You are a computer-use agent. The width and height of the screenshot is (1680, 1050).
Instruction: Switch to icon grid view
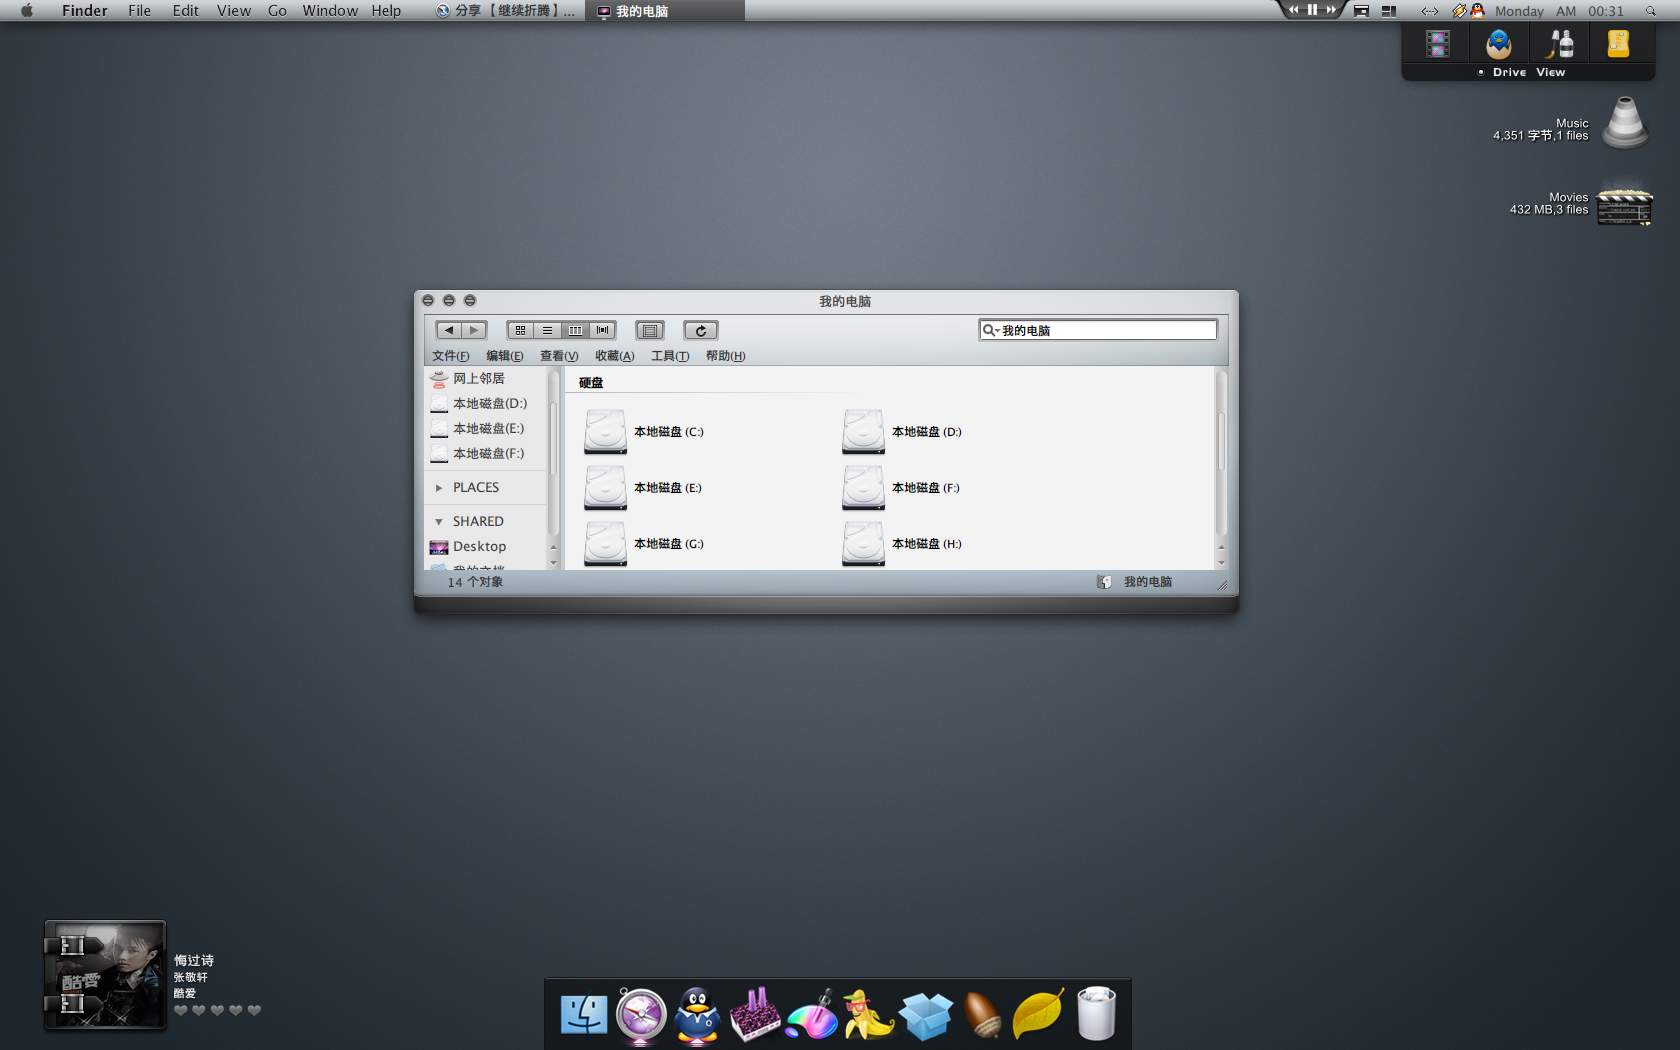[x=520, y=330]
